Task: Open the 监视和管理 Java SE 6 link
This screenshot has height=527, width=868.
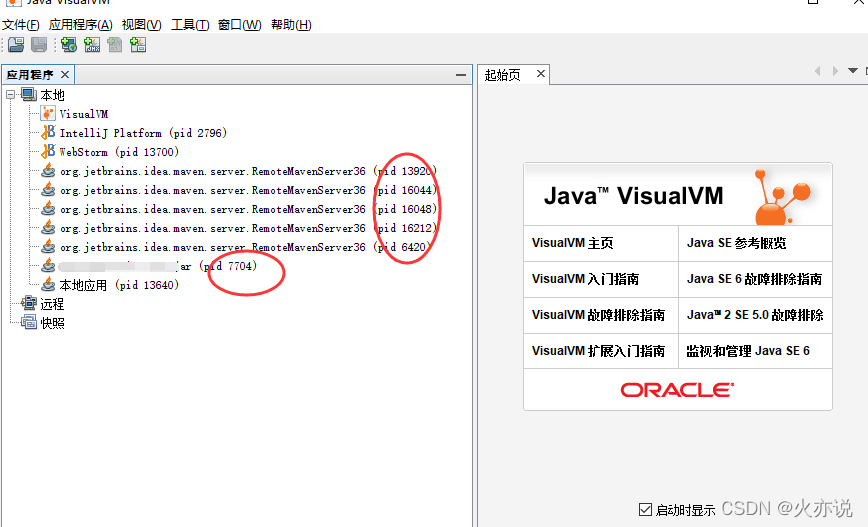Action: [748, 351]
